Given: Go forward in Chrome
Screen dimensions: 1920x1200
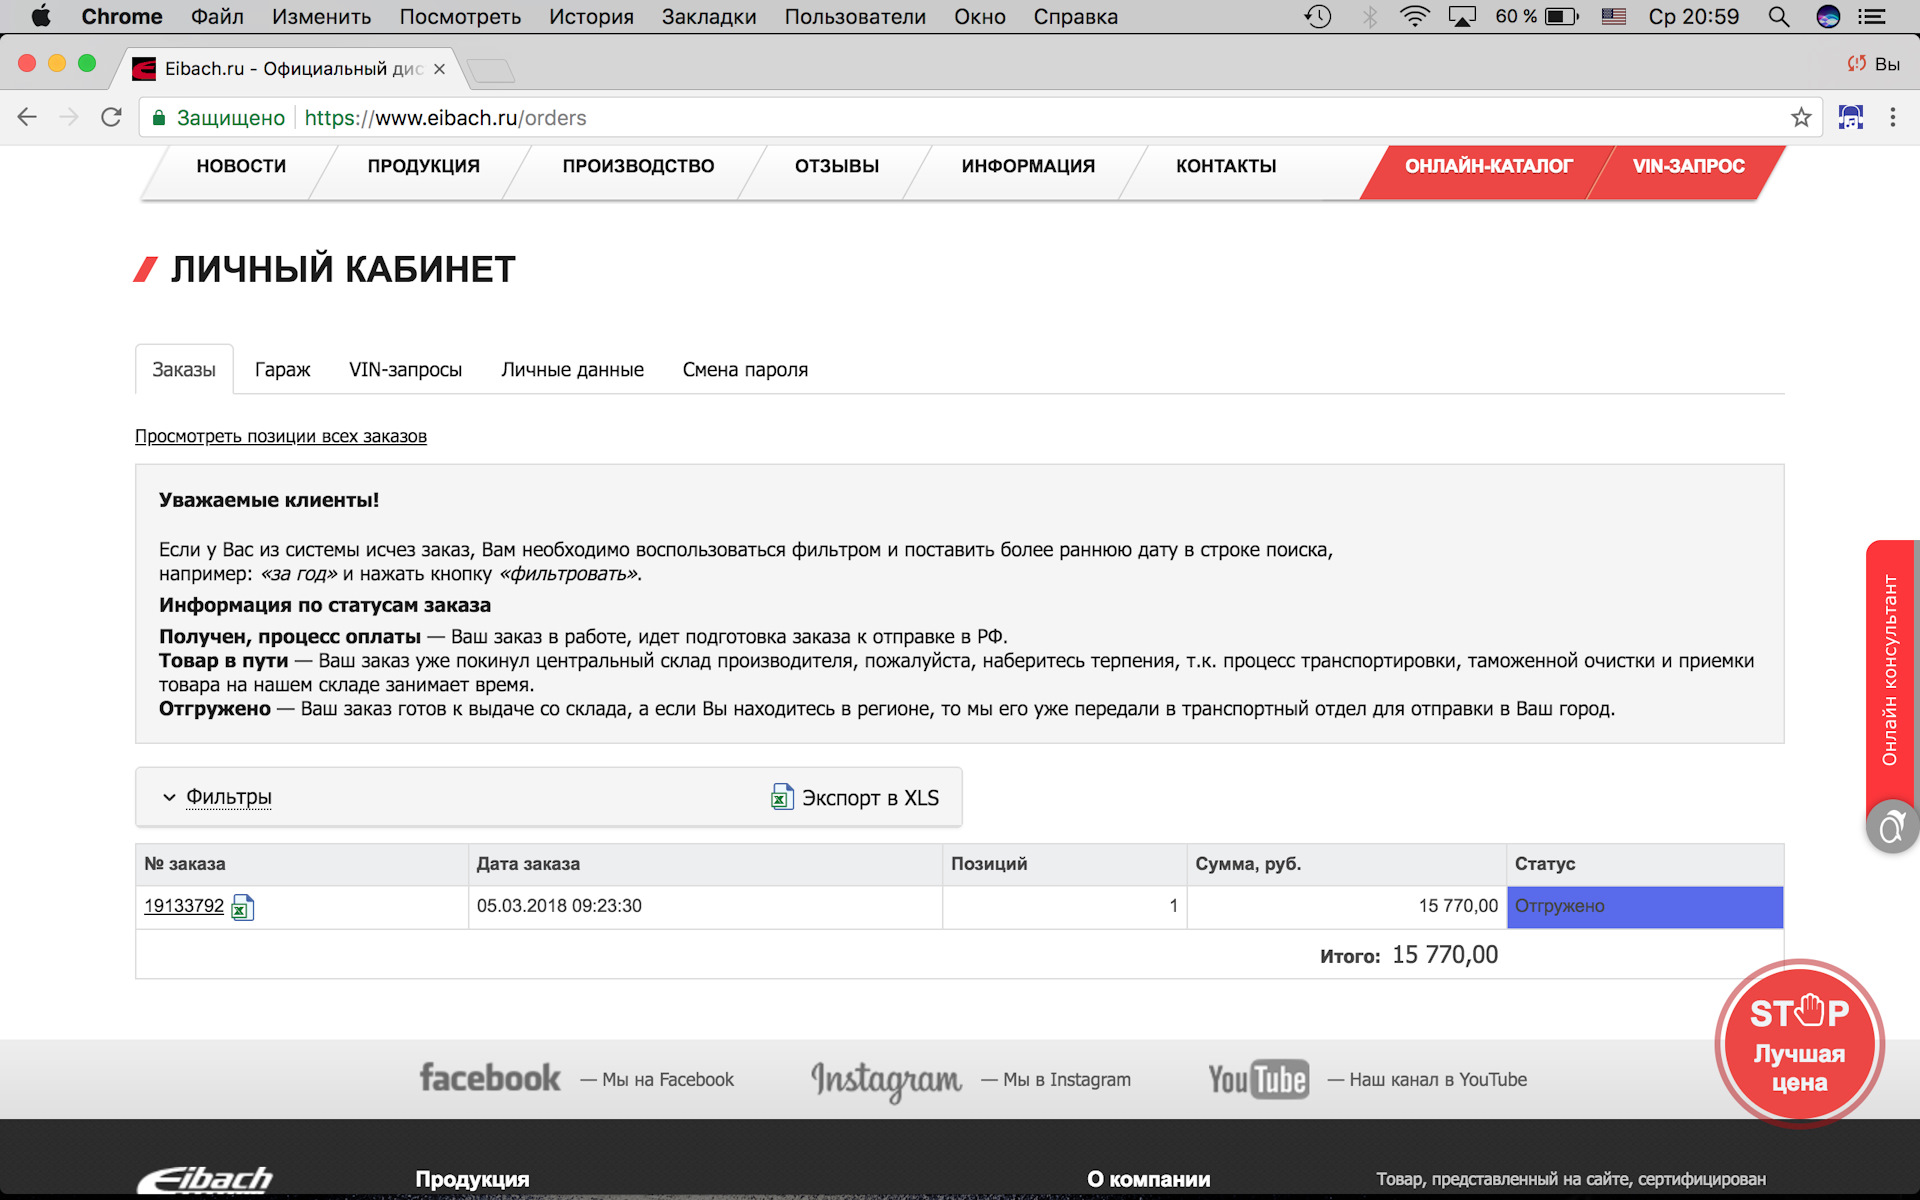Looking at the screenshot, I should coord(69,117).
